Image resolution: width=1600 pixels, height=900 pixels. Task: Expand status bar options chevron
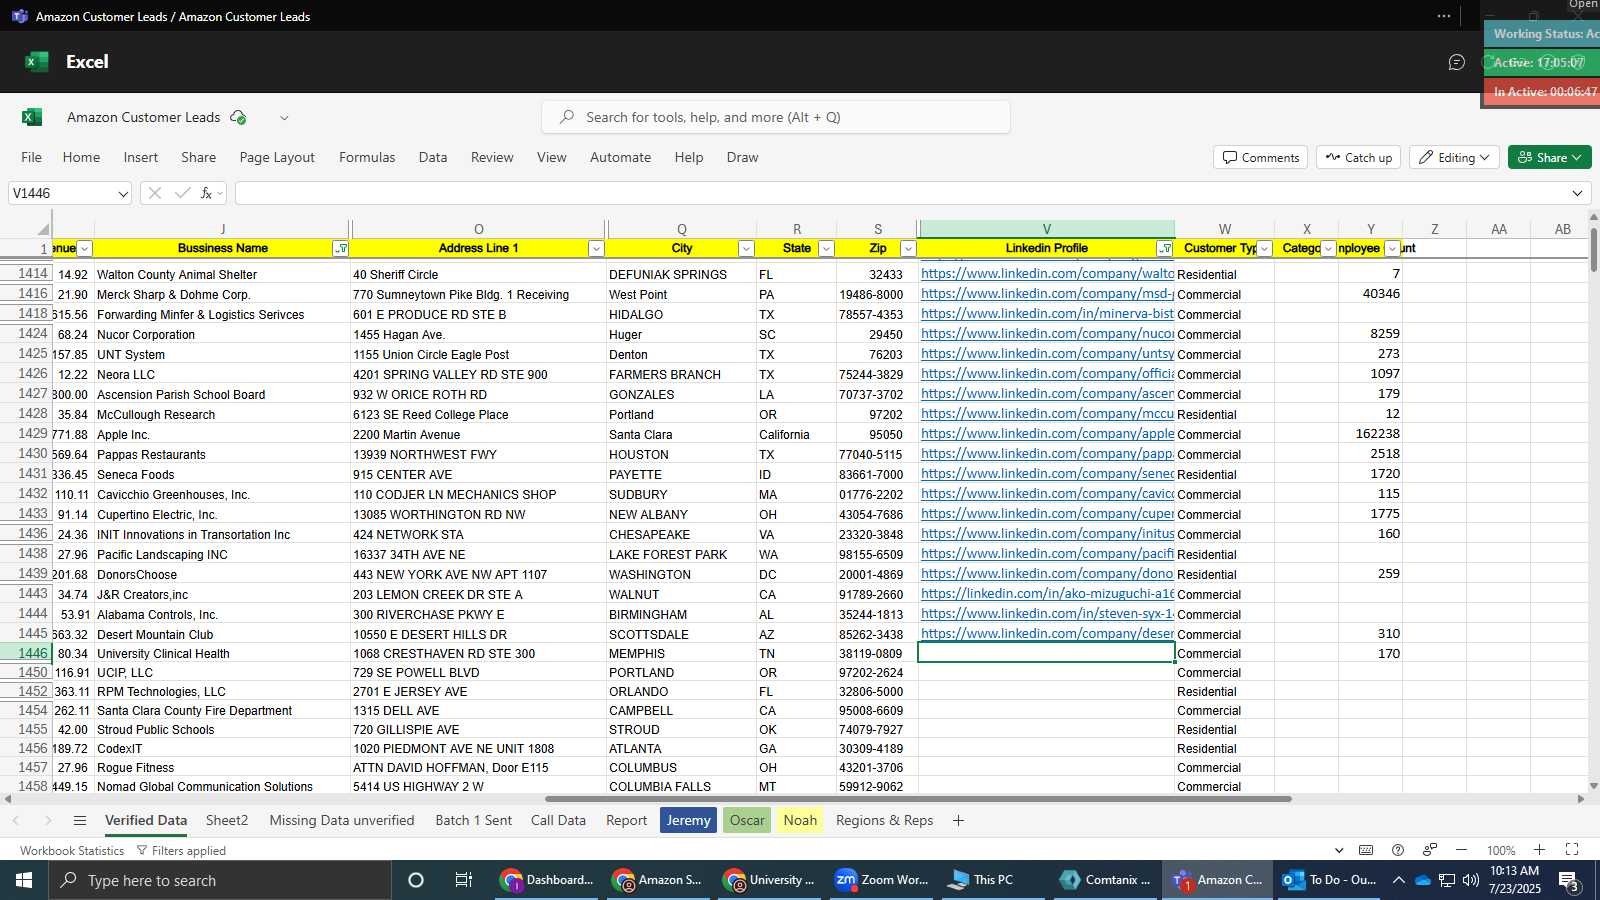click(1340, 850)
